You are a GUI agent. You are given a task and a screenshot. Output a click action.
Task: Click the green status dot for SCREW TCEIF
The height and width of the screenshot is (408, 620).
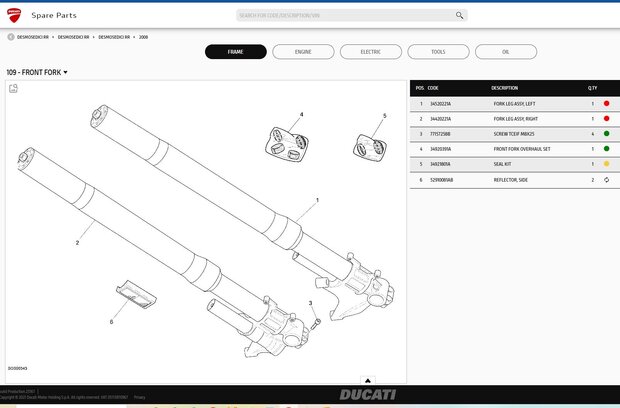(x=606, y=134)
